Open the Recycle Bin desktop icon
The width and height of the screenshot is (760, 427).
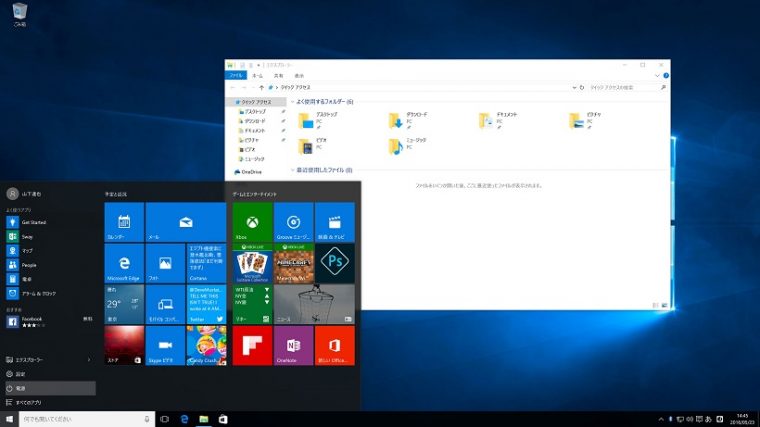[x=20, y=15]
